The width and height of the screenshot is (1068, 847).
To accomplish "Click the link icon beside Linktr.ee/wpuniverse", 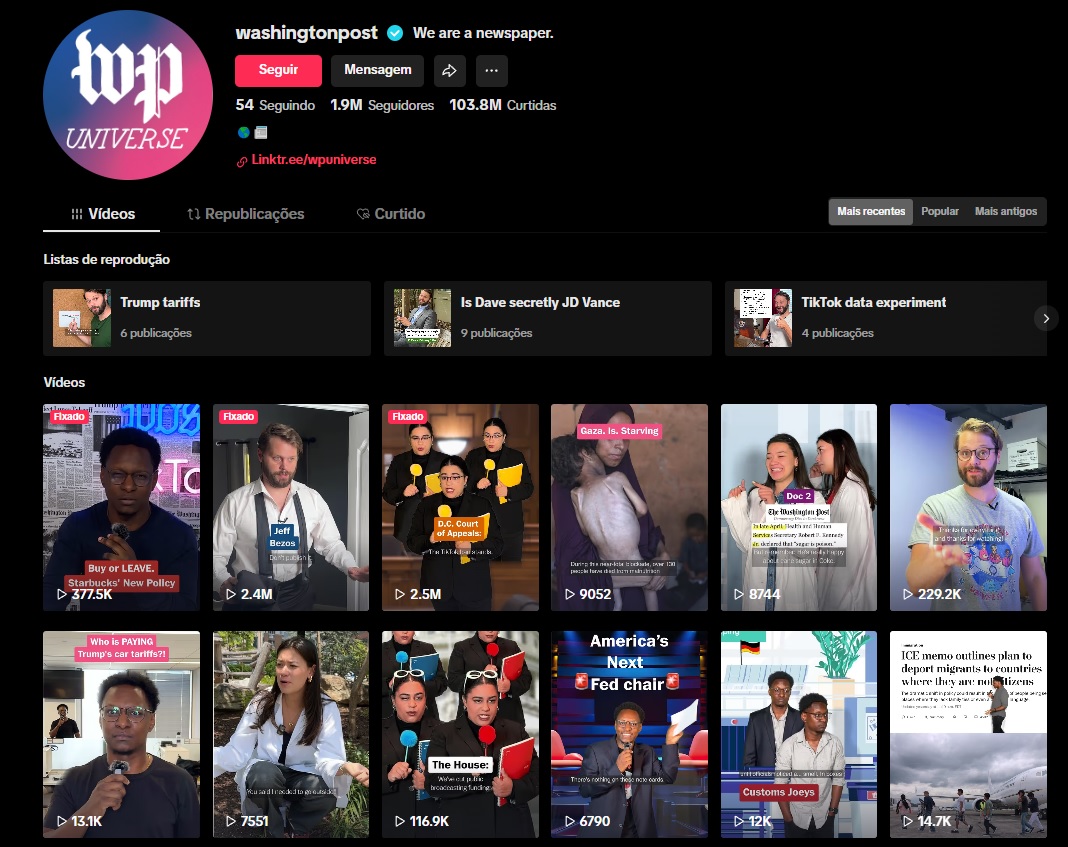I will tap(242, 161).
